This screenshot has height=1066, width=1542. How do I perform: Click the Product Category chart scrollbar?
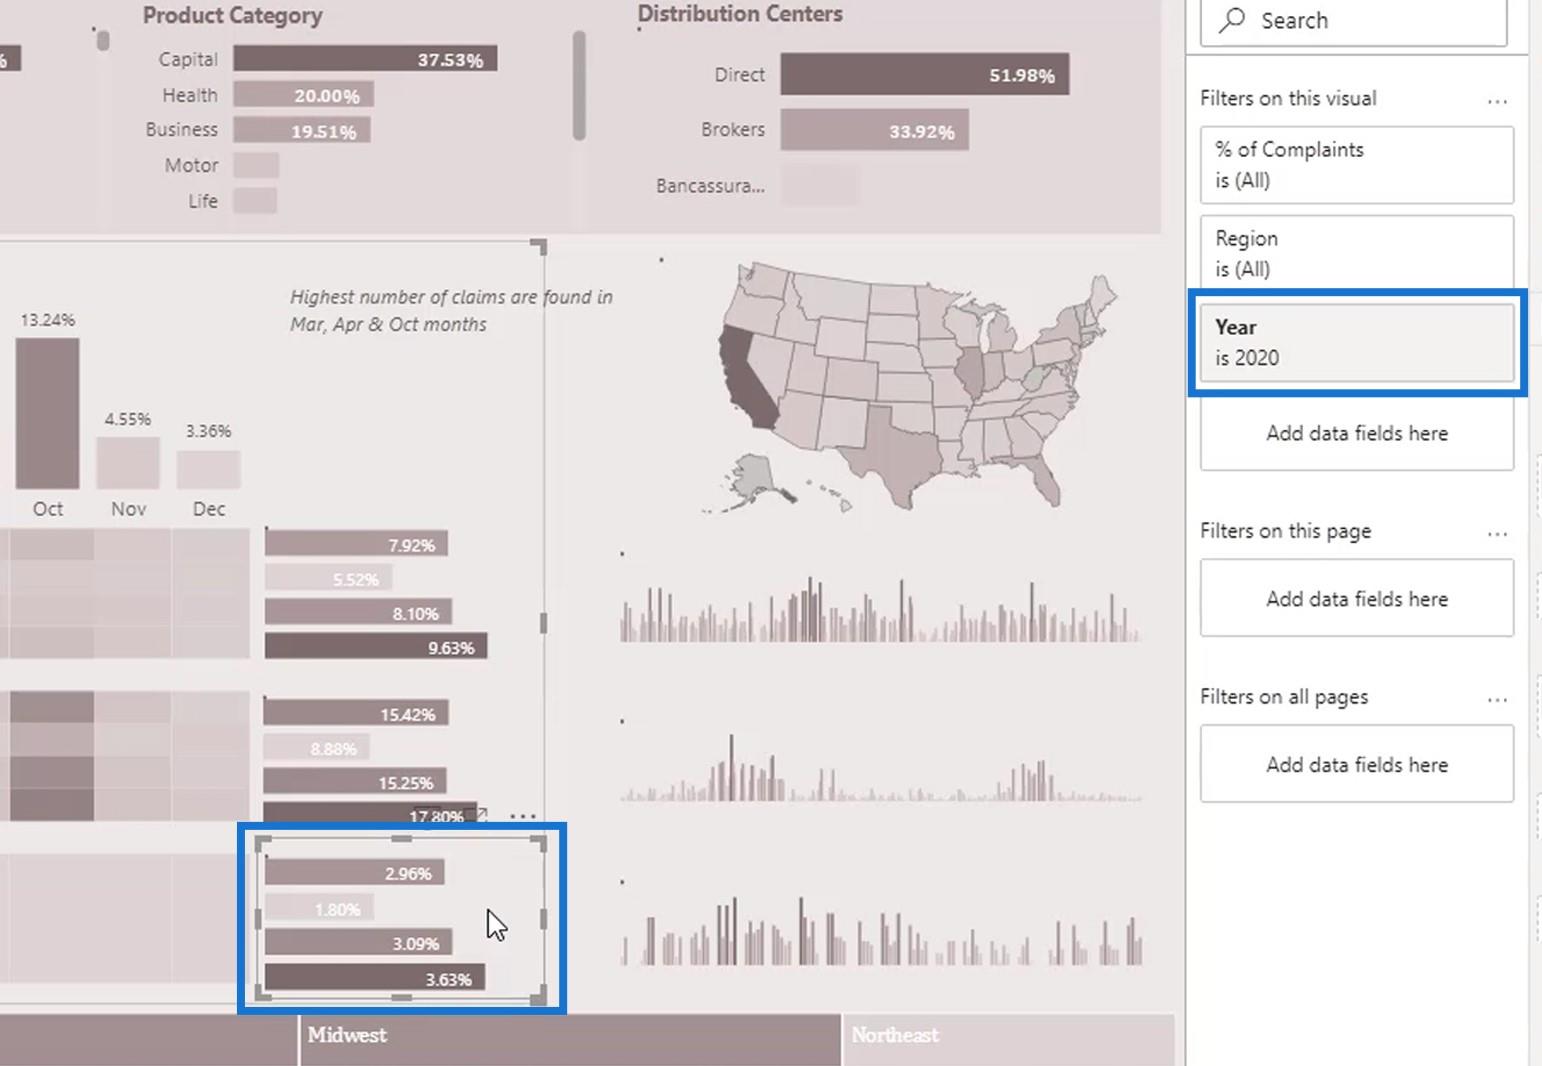pyautogui.click(x=579, y=85)
